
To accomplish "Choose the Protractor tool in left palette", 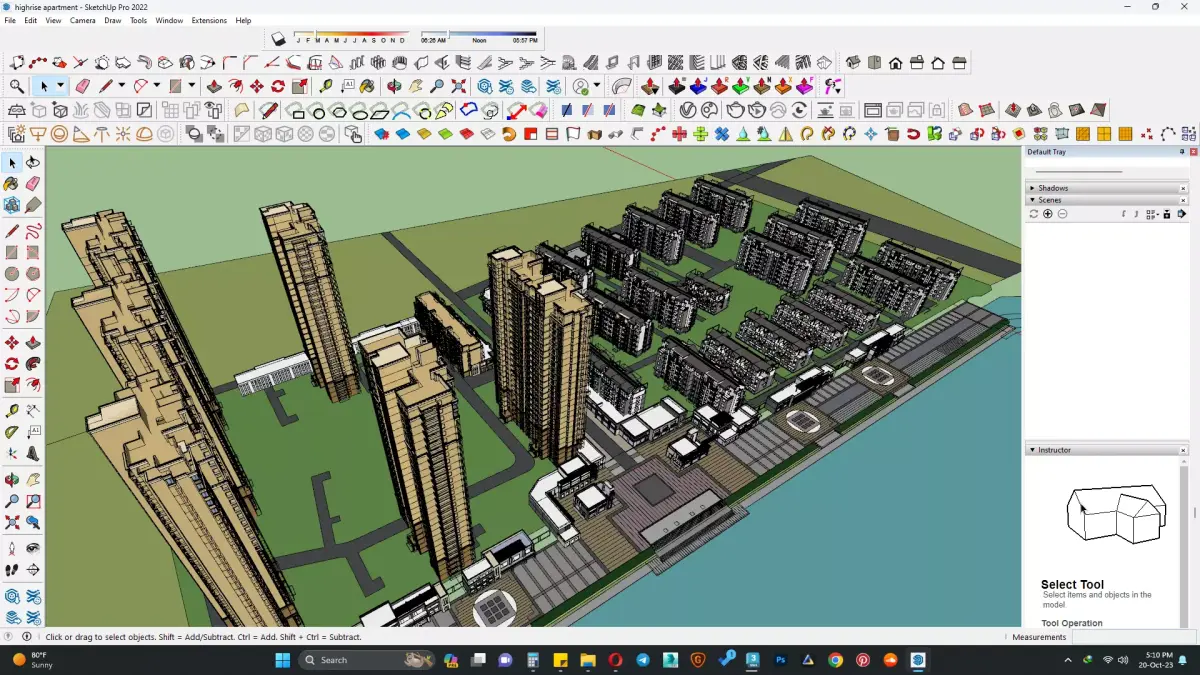I will point(12,432).
